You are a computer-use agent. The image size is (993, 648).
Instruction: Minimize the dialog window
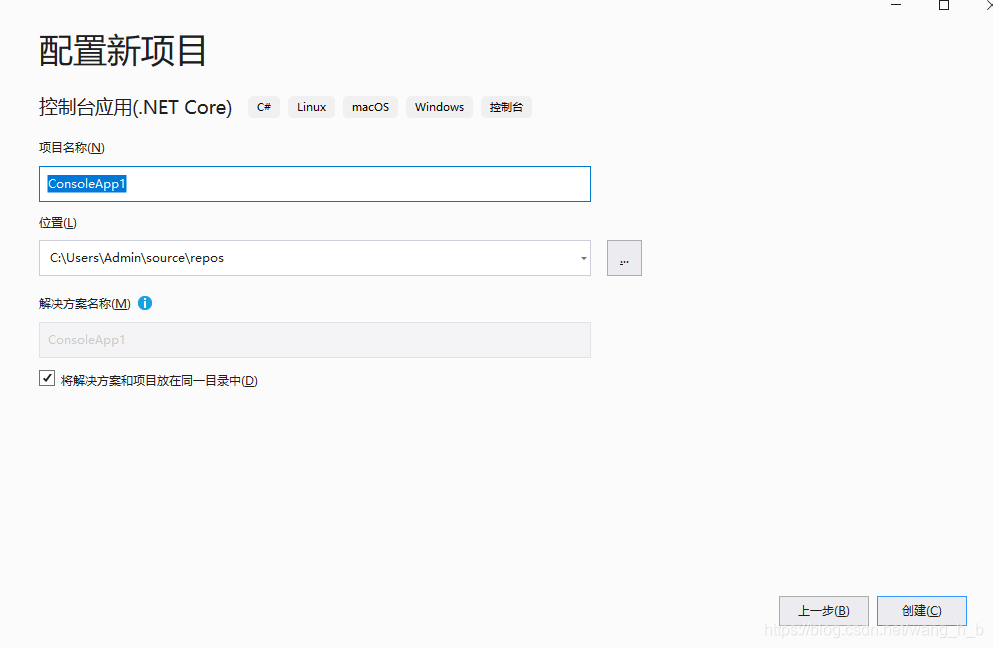tap(895, 5)
